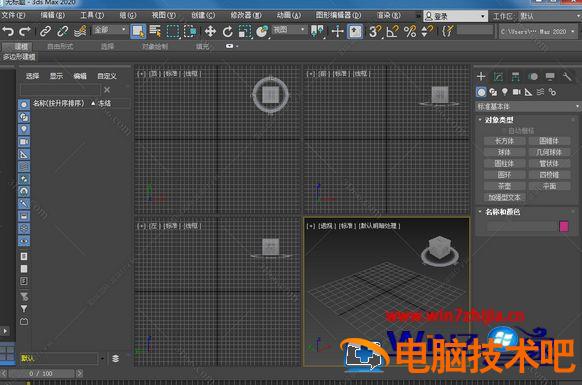Click the Select Object tool icon
Viewport: 582px width, 385px height.
[138, 31]
